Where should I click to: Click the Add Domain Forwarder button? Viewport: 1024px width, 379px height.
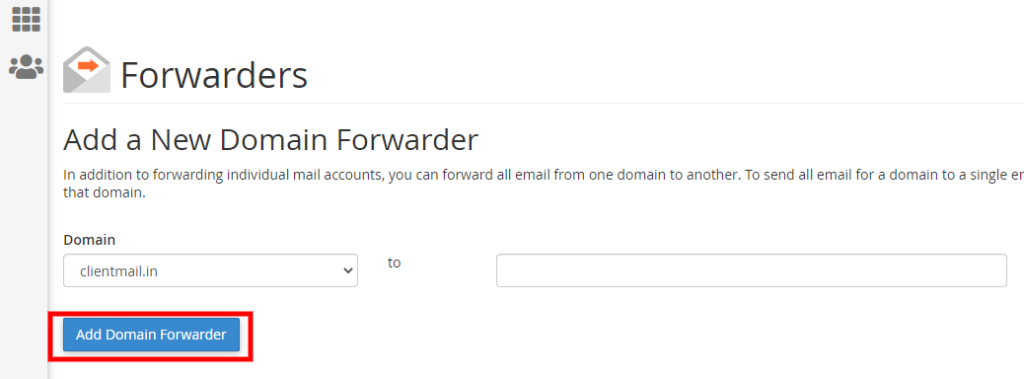point(152,335)
